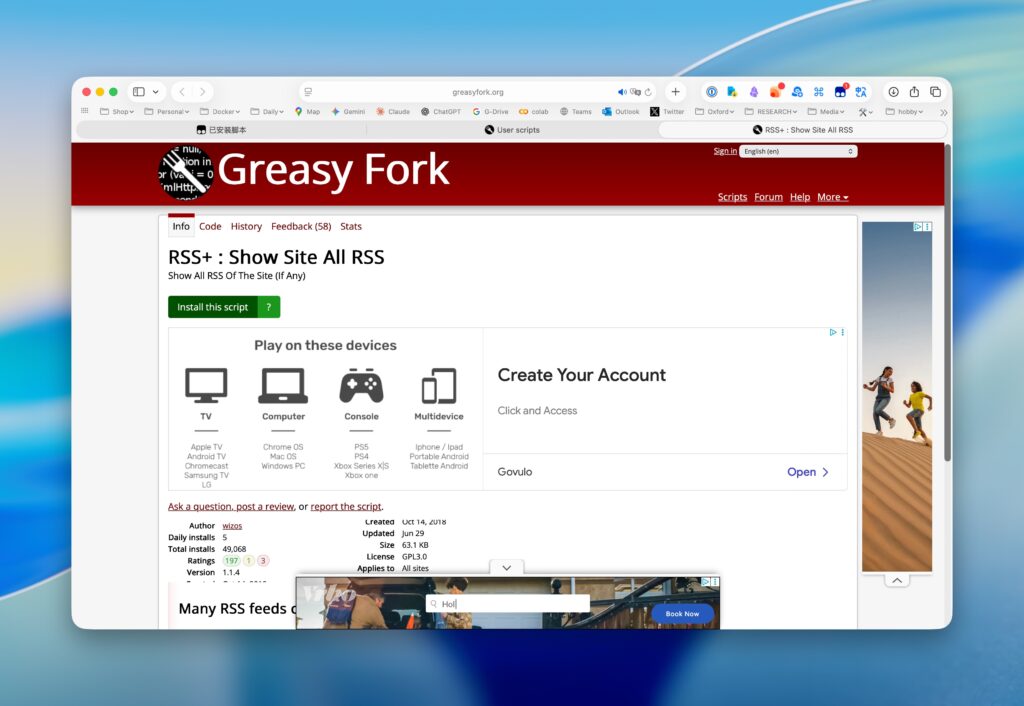This screenshot has height=706, width=1024.
Task: Open Twitter bookmark
Action: 667,112
